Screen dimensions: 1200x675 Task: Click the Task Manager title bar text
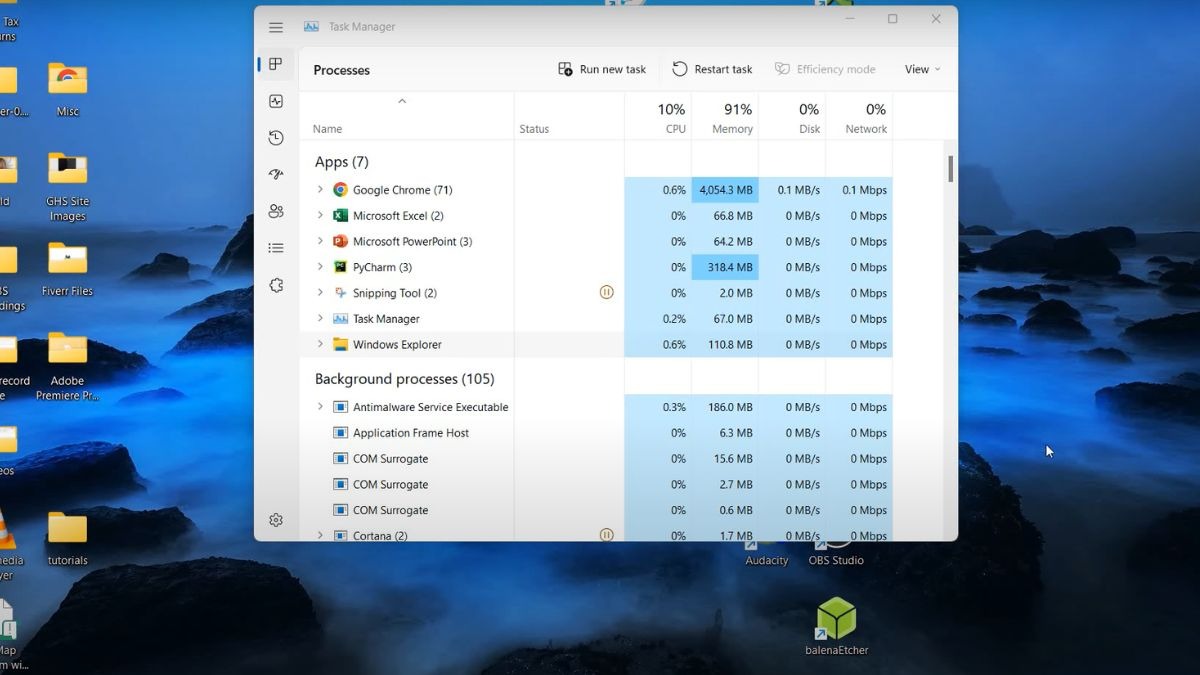click(x=362, y=27)
